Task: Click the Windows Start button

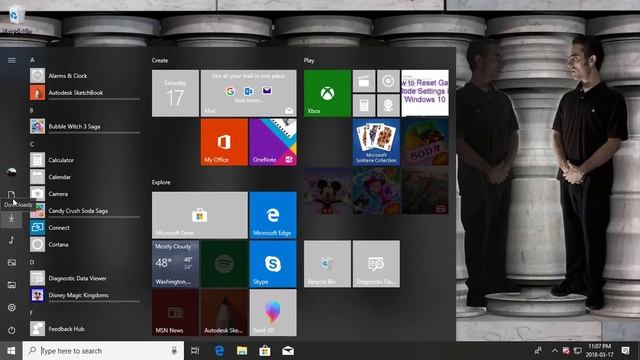Action: click(x=11, y=351)
